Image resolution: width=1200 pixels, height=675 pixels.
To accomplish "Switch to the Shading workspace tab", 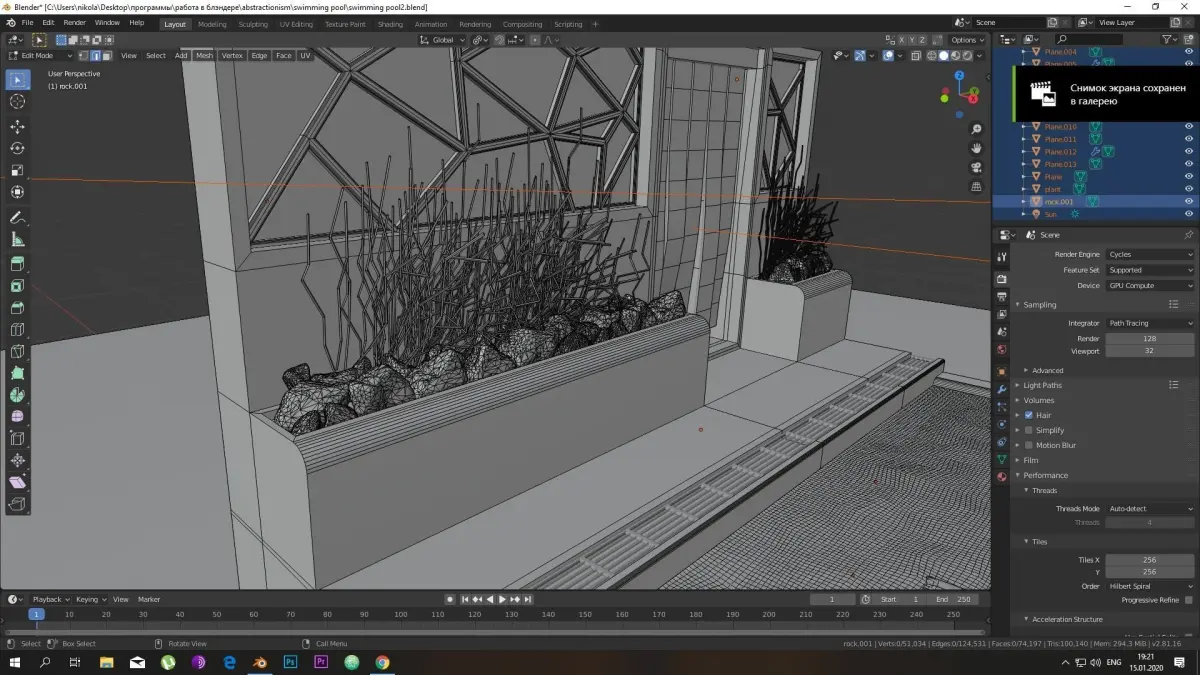I will [390, 24].
